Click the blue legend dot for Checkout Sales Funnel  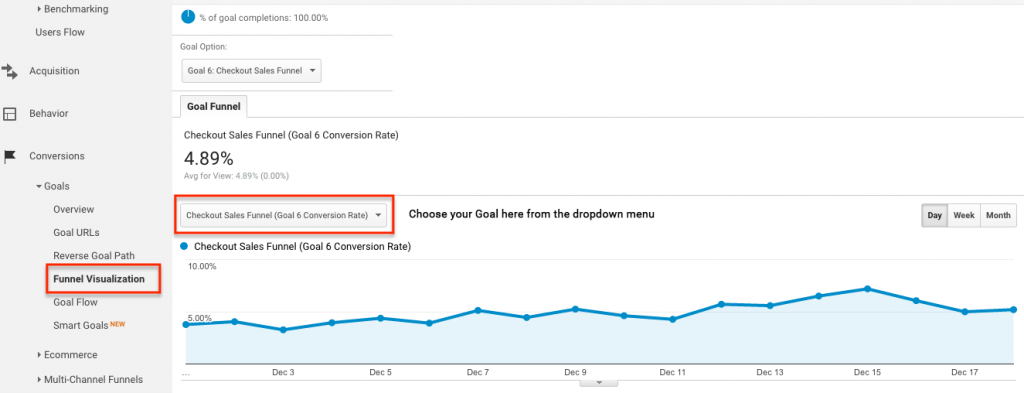[184, 247]
